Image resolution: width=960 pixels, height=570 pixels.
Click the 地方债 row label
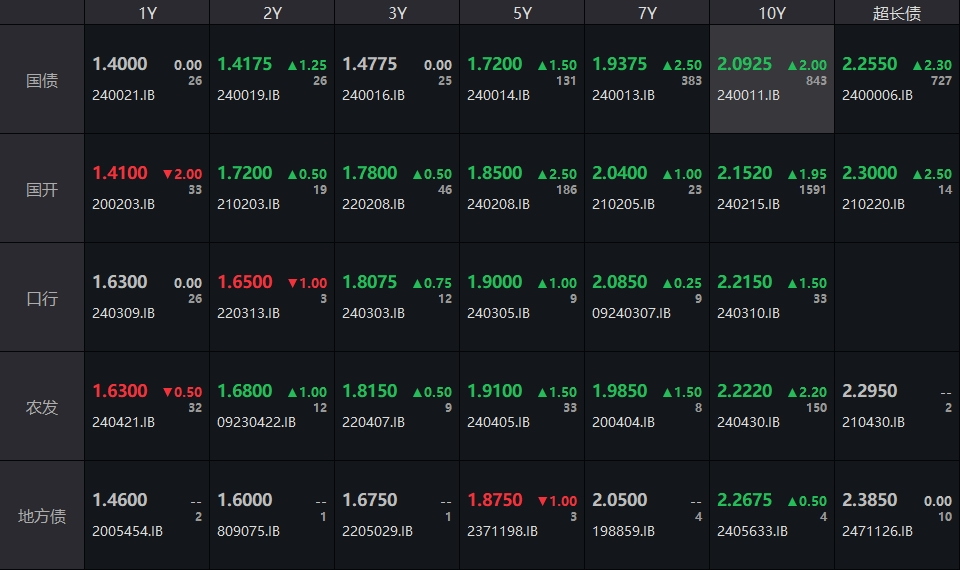[x=42, y=516]
